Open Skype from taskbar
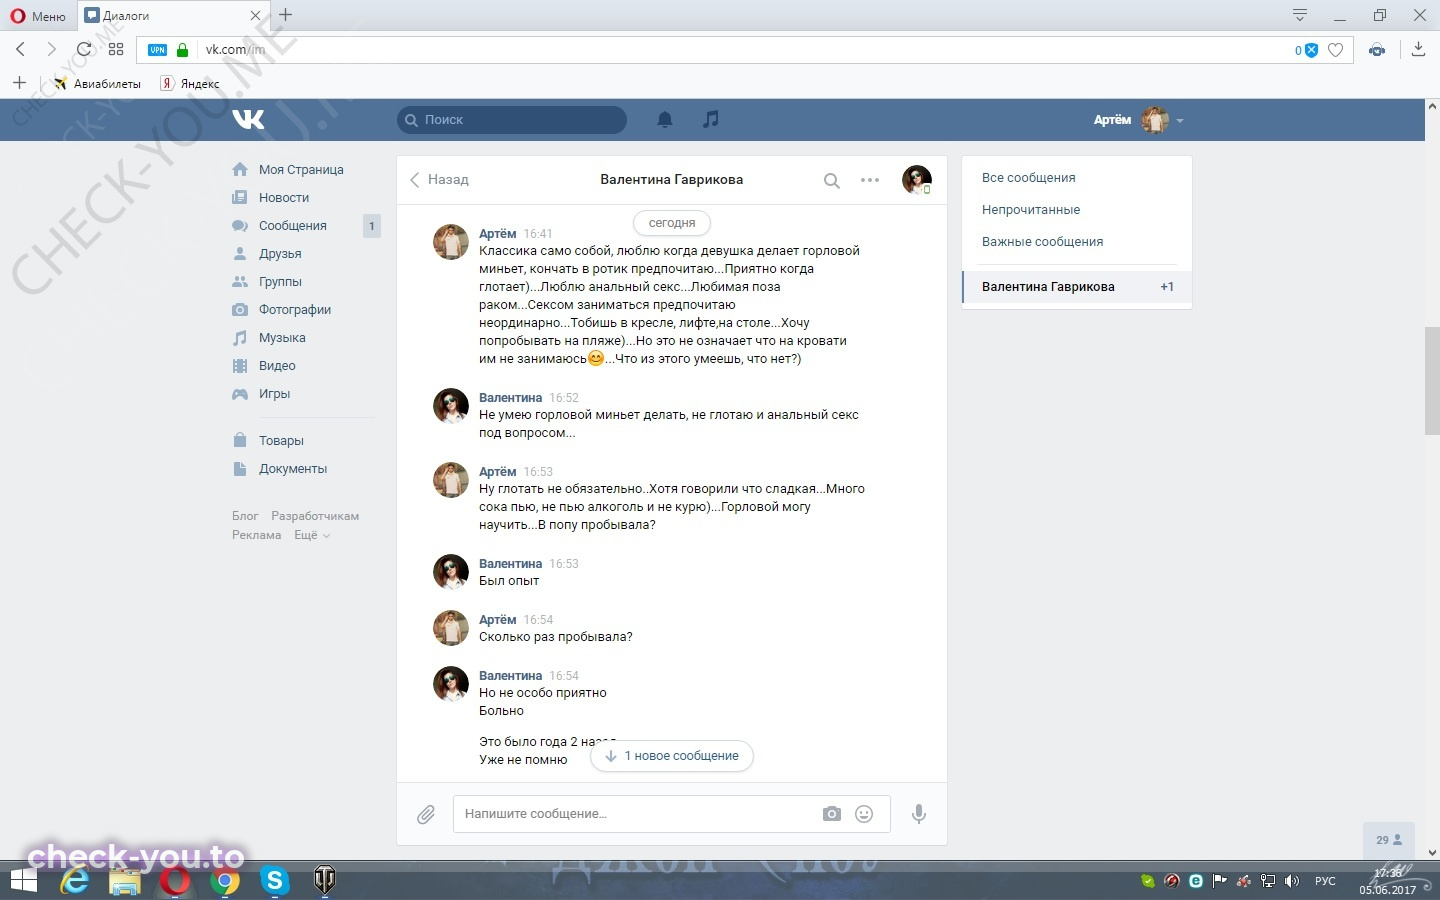This screenshot has height=900, width=1440. coord(275,881)
